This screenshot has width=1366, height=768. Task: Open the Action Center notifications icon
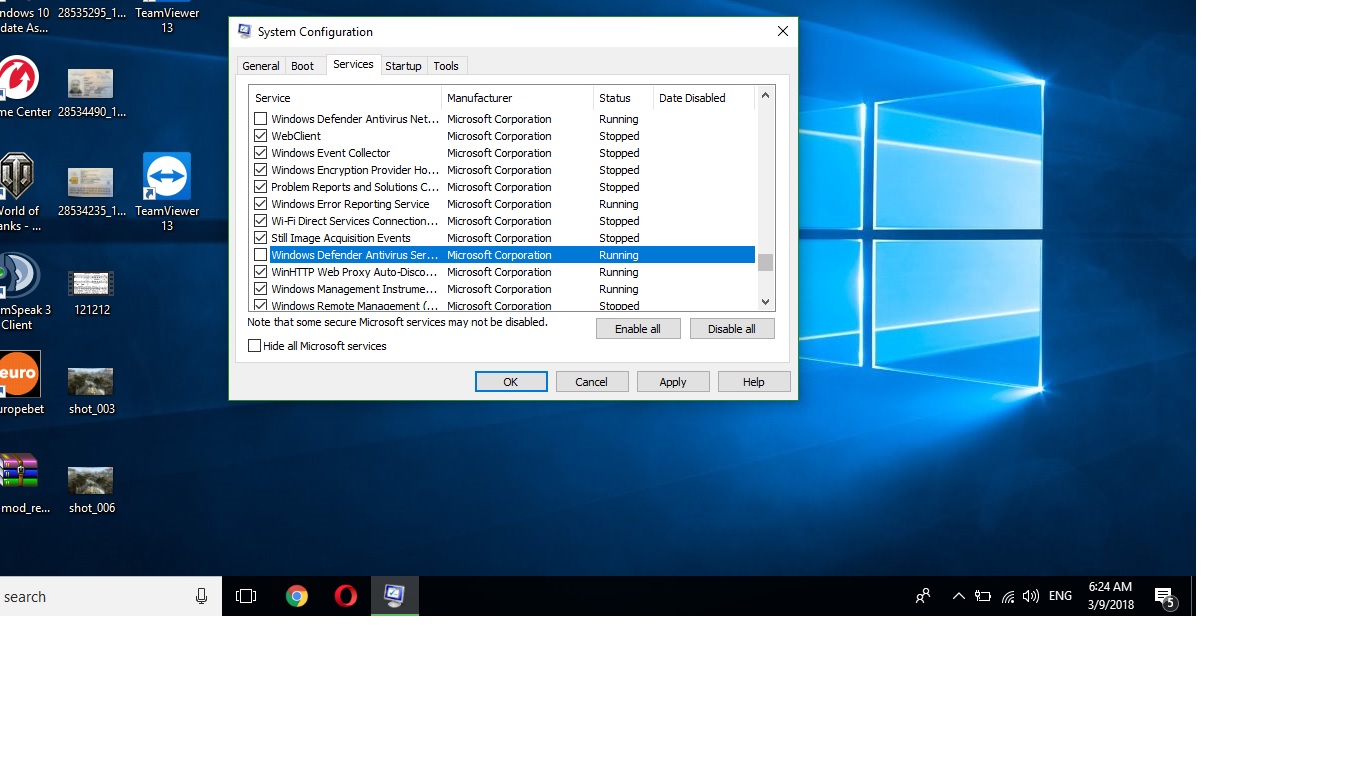click(1164, 597)
